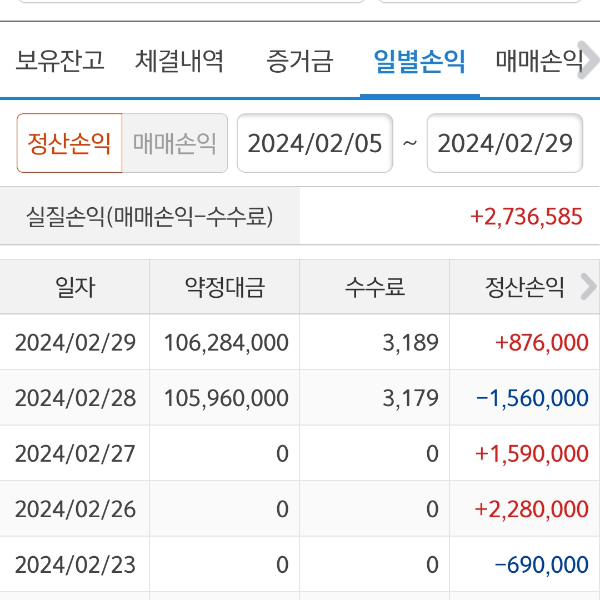Click the 수수료 column header

[375, 288]
